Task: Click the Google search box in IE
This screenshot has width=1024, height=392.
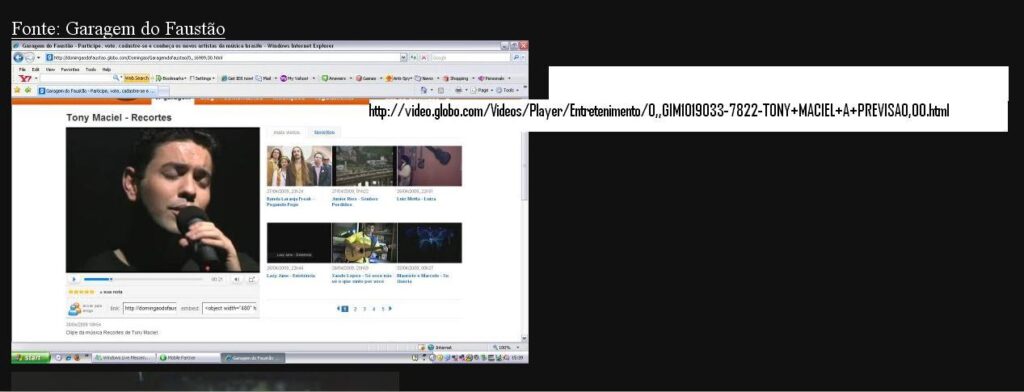Action: click(470, 57)
